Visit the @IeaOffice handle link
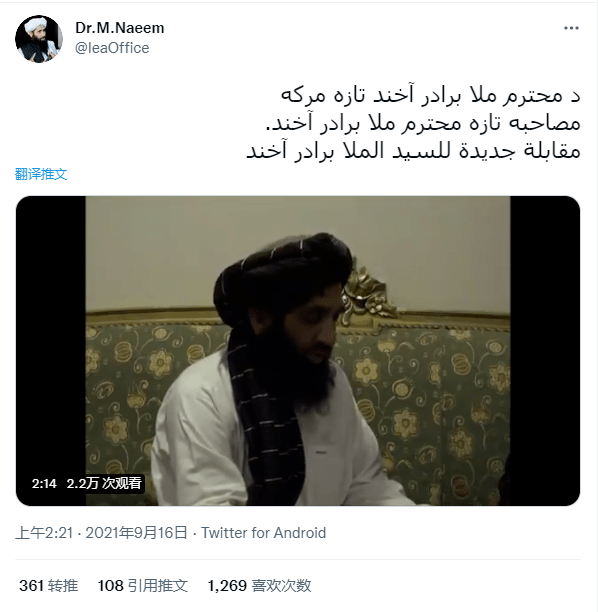The height and width of the screenshot is (612, 598). 112,48
